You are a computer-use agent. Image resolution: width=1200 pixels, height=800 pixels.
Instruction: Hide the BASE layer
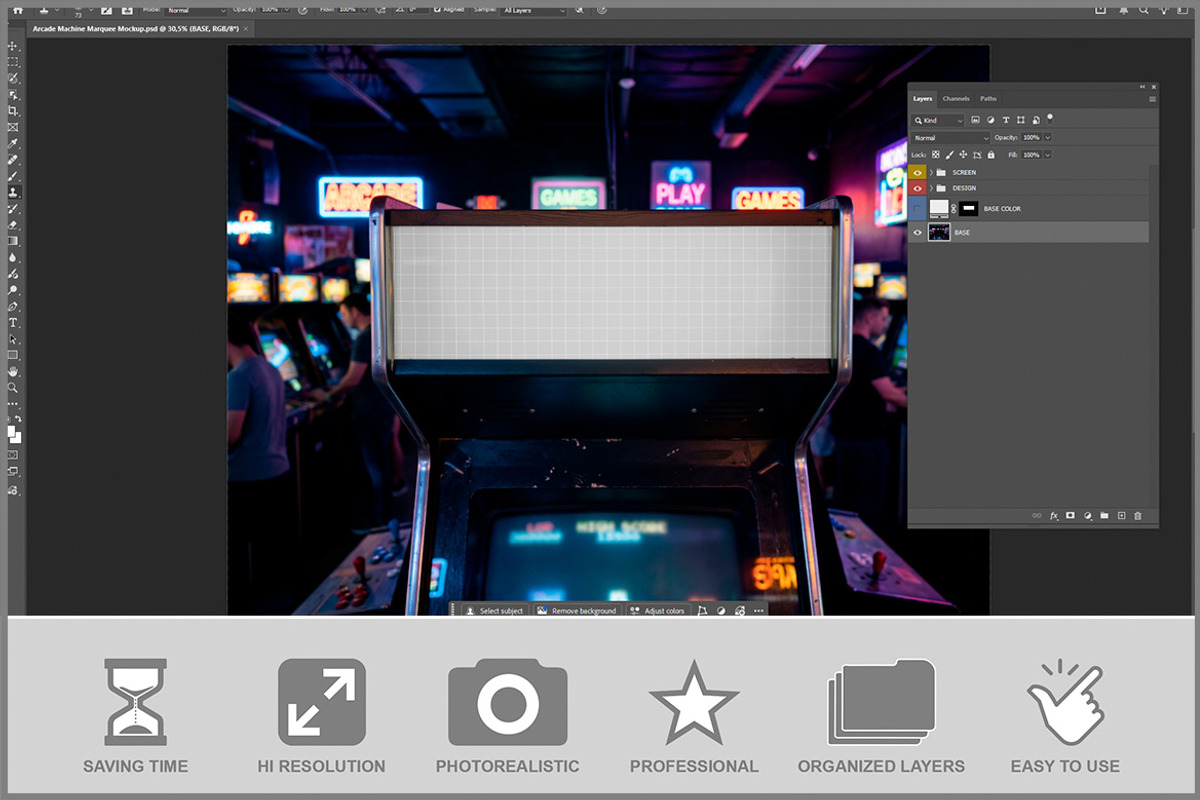917,233
